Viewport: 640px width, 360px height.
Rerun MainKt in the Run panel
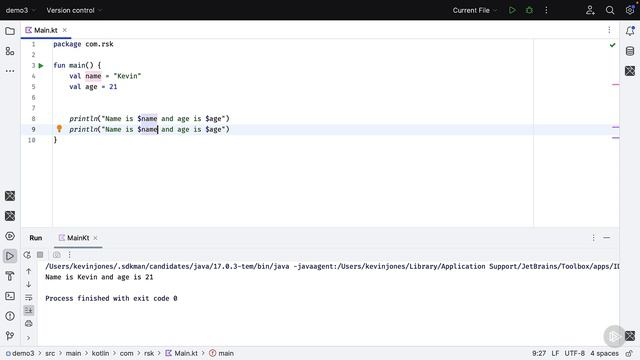(27, 255)
